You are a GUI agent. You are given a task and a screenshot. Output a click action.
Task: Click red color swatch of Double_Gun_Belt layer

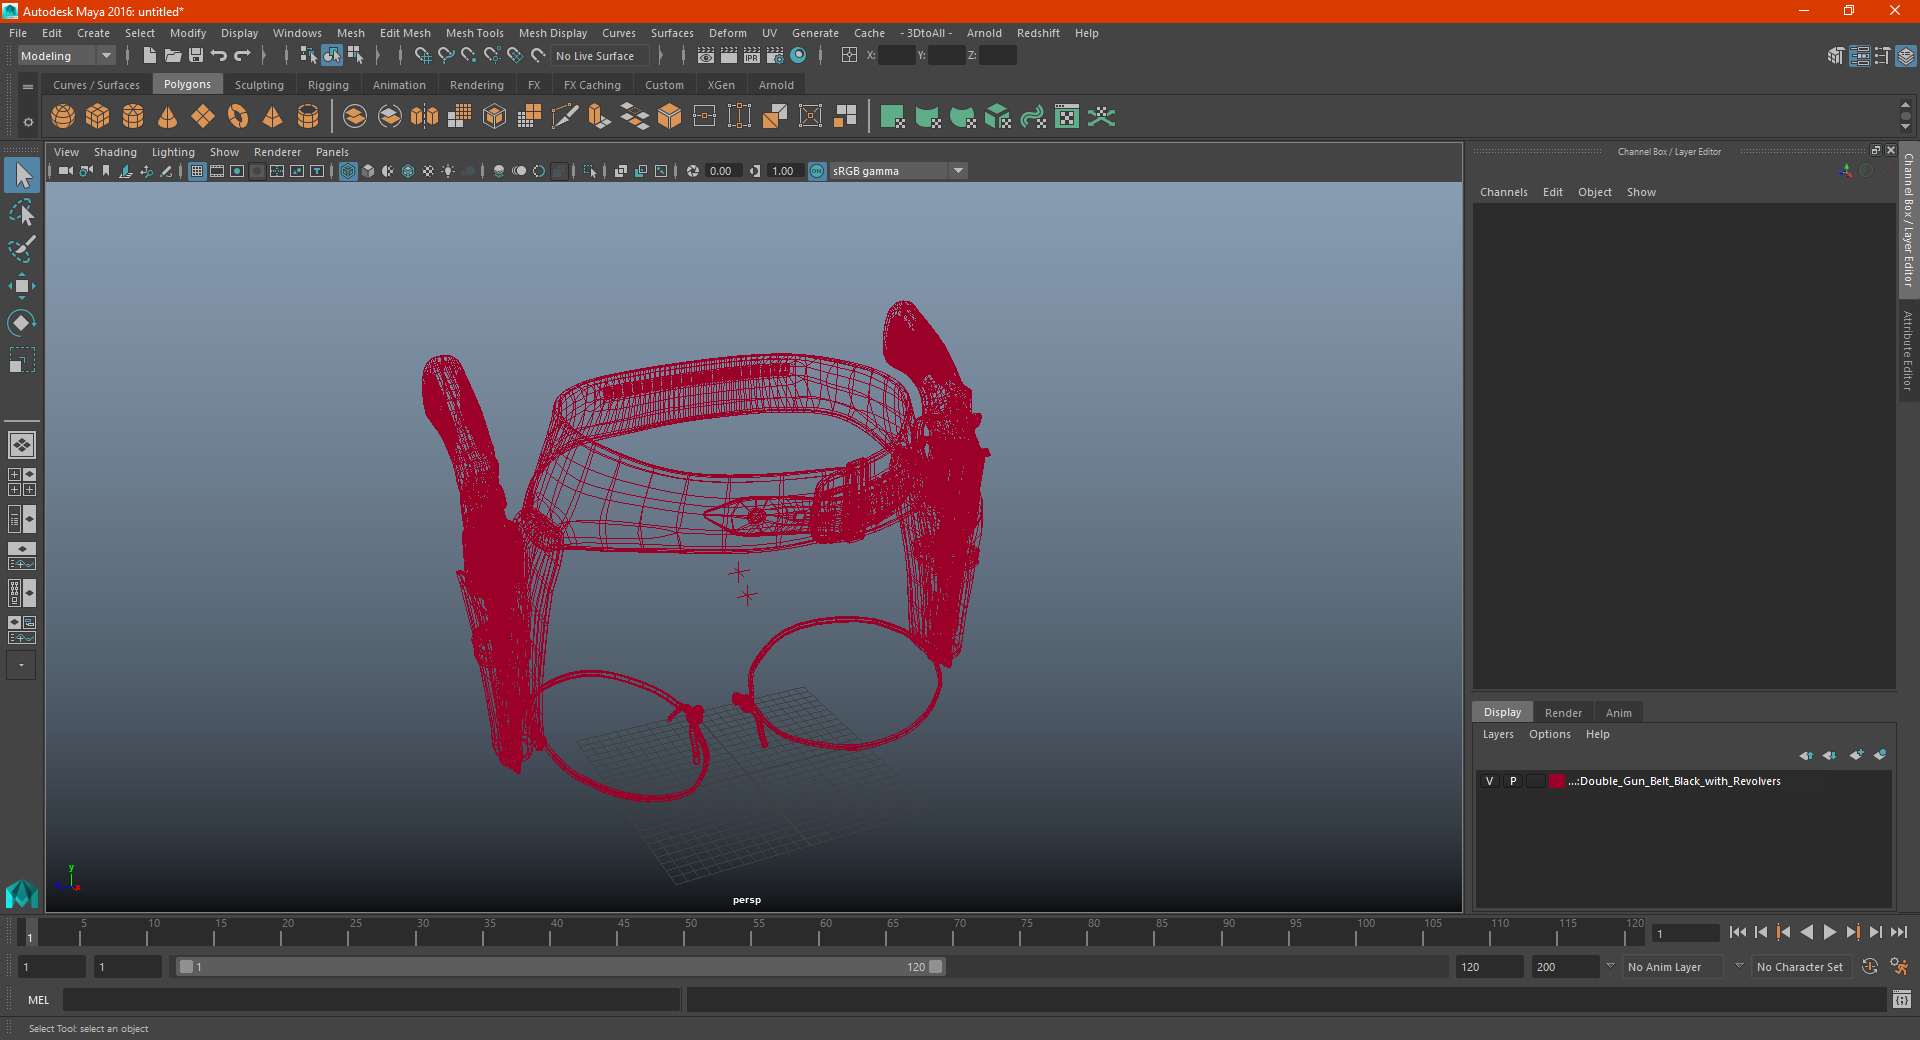[x=1557, y=781]
